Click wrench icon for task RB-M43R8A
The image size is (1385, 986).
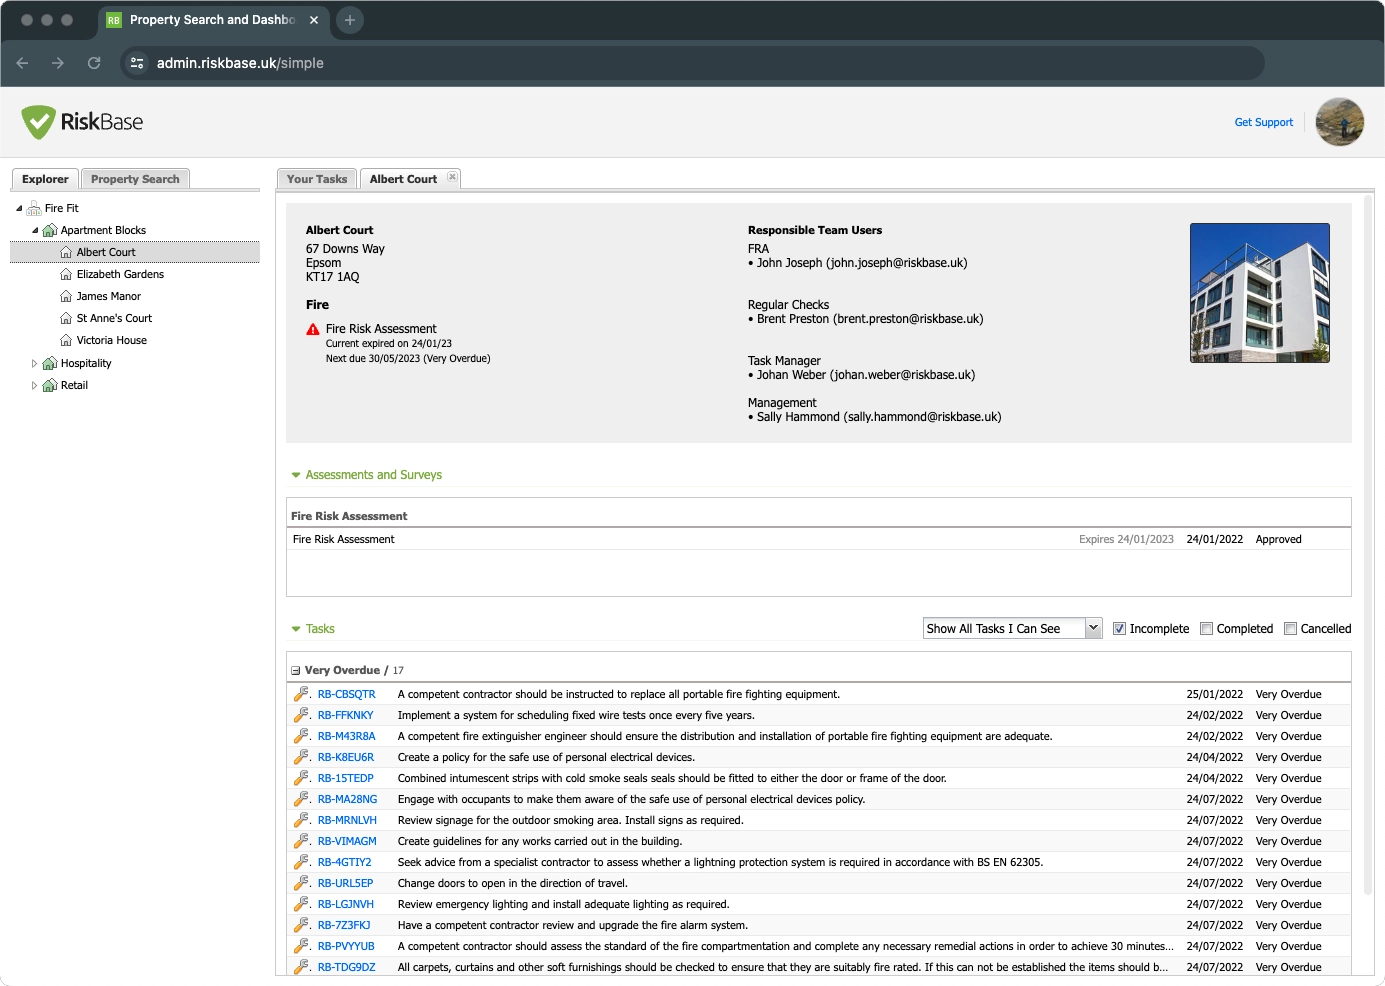pyautogui.click(x=301, y=736)
